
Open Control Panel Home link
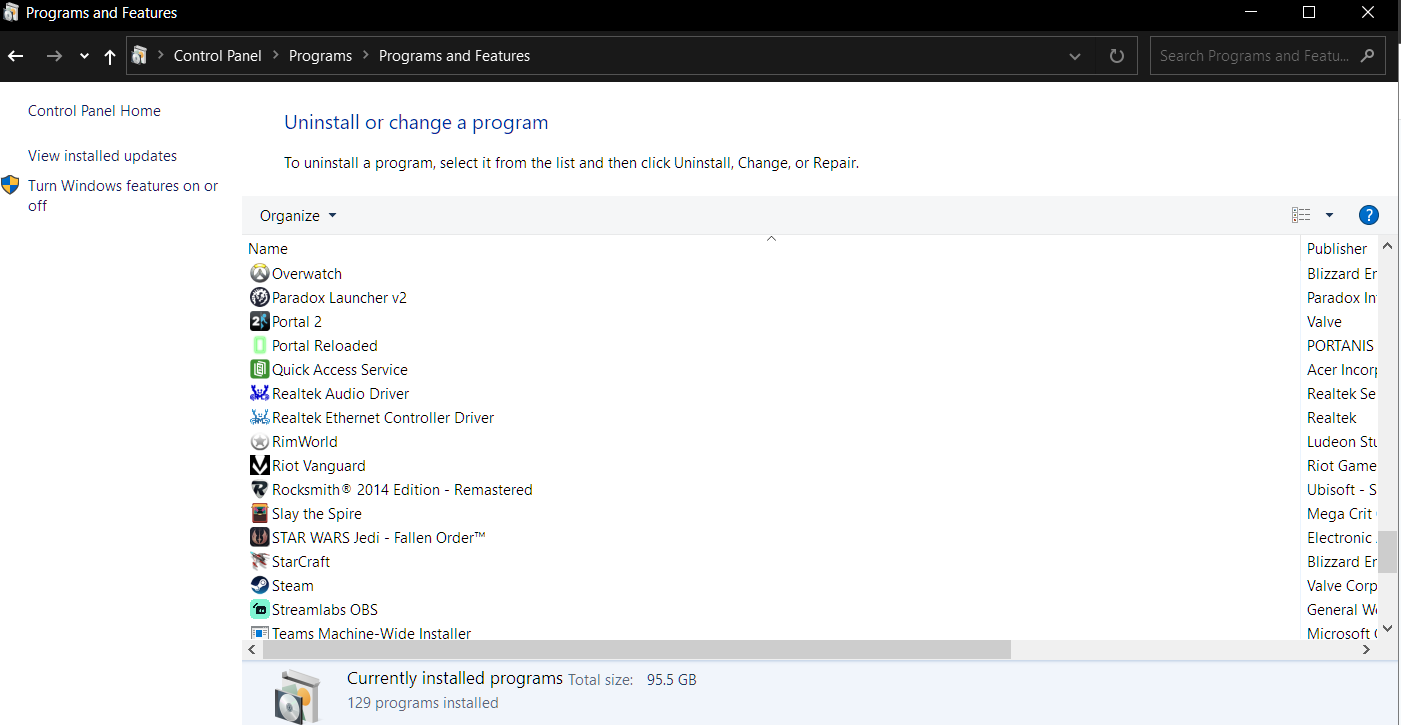point(94,111)
